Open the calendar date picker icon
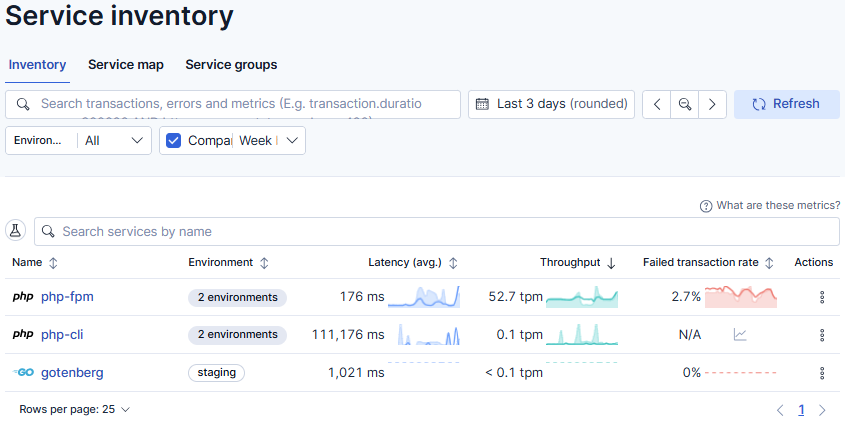 point(482,104)
